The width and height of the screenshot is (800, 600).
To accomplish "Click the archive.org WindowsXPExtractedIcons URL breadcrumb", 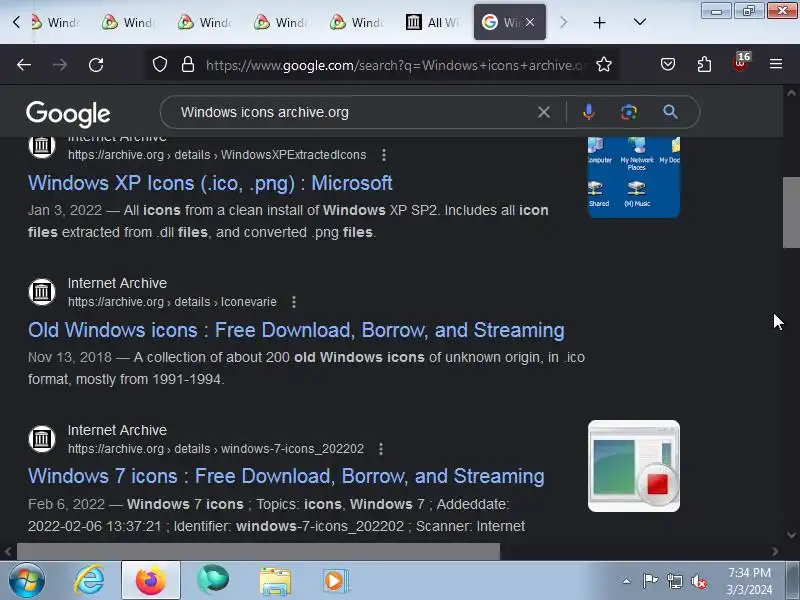I will [x=217, y=155].
